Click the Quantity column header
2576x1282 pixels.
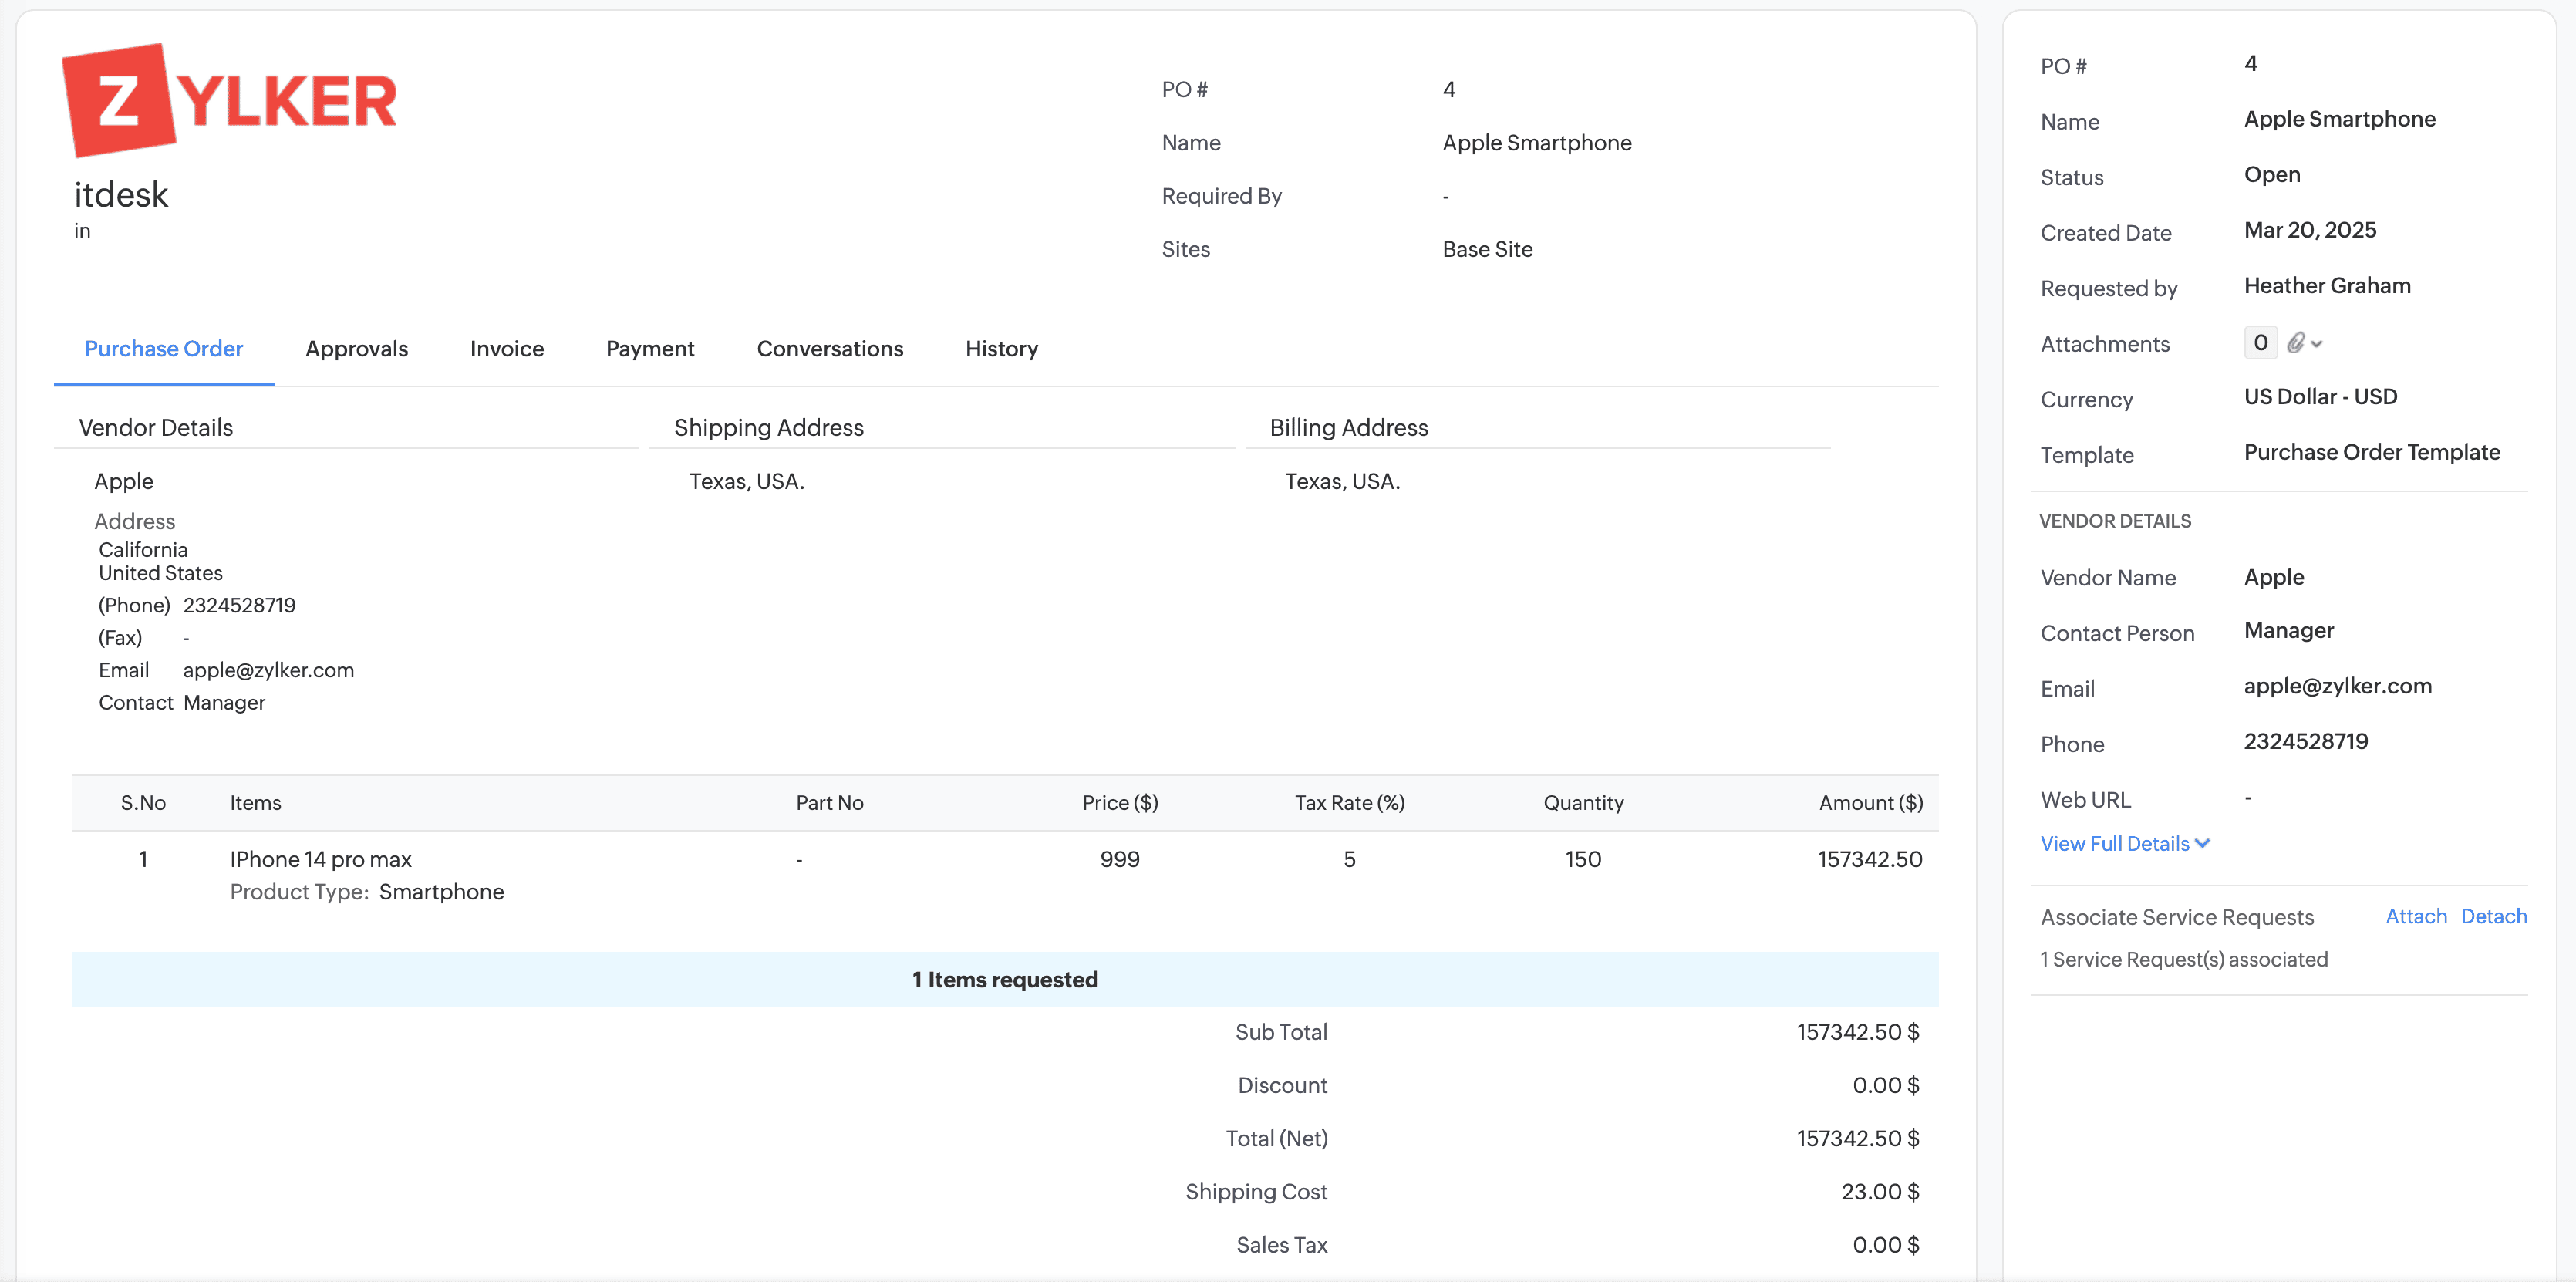point(1583,803)
